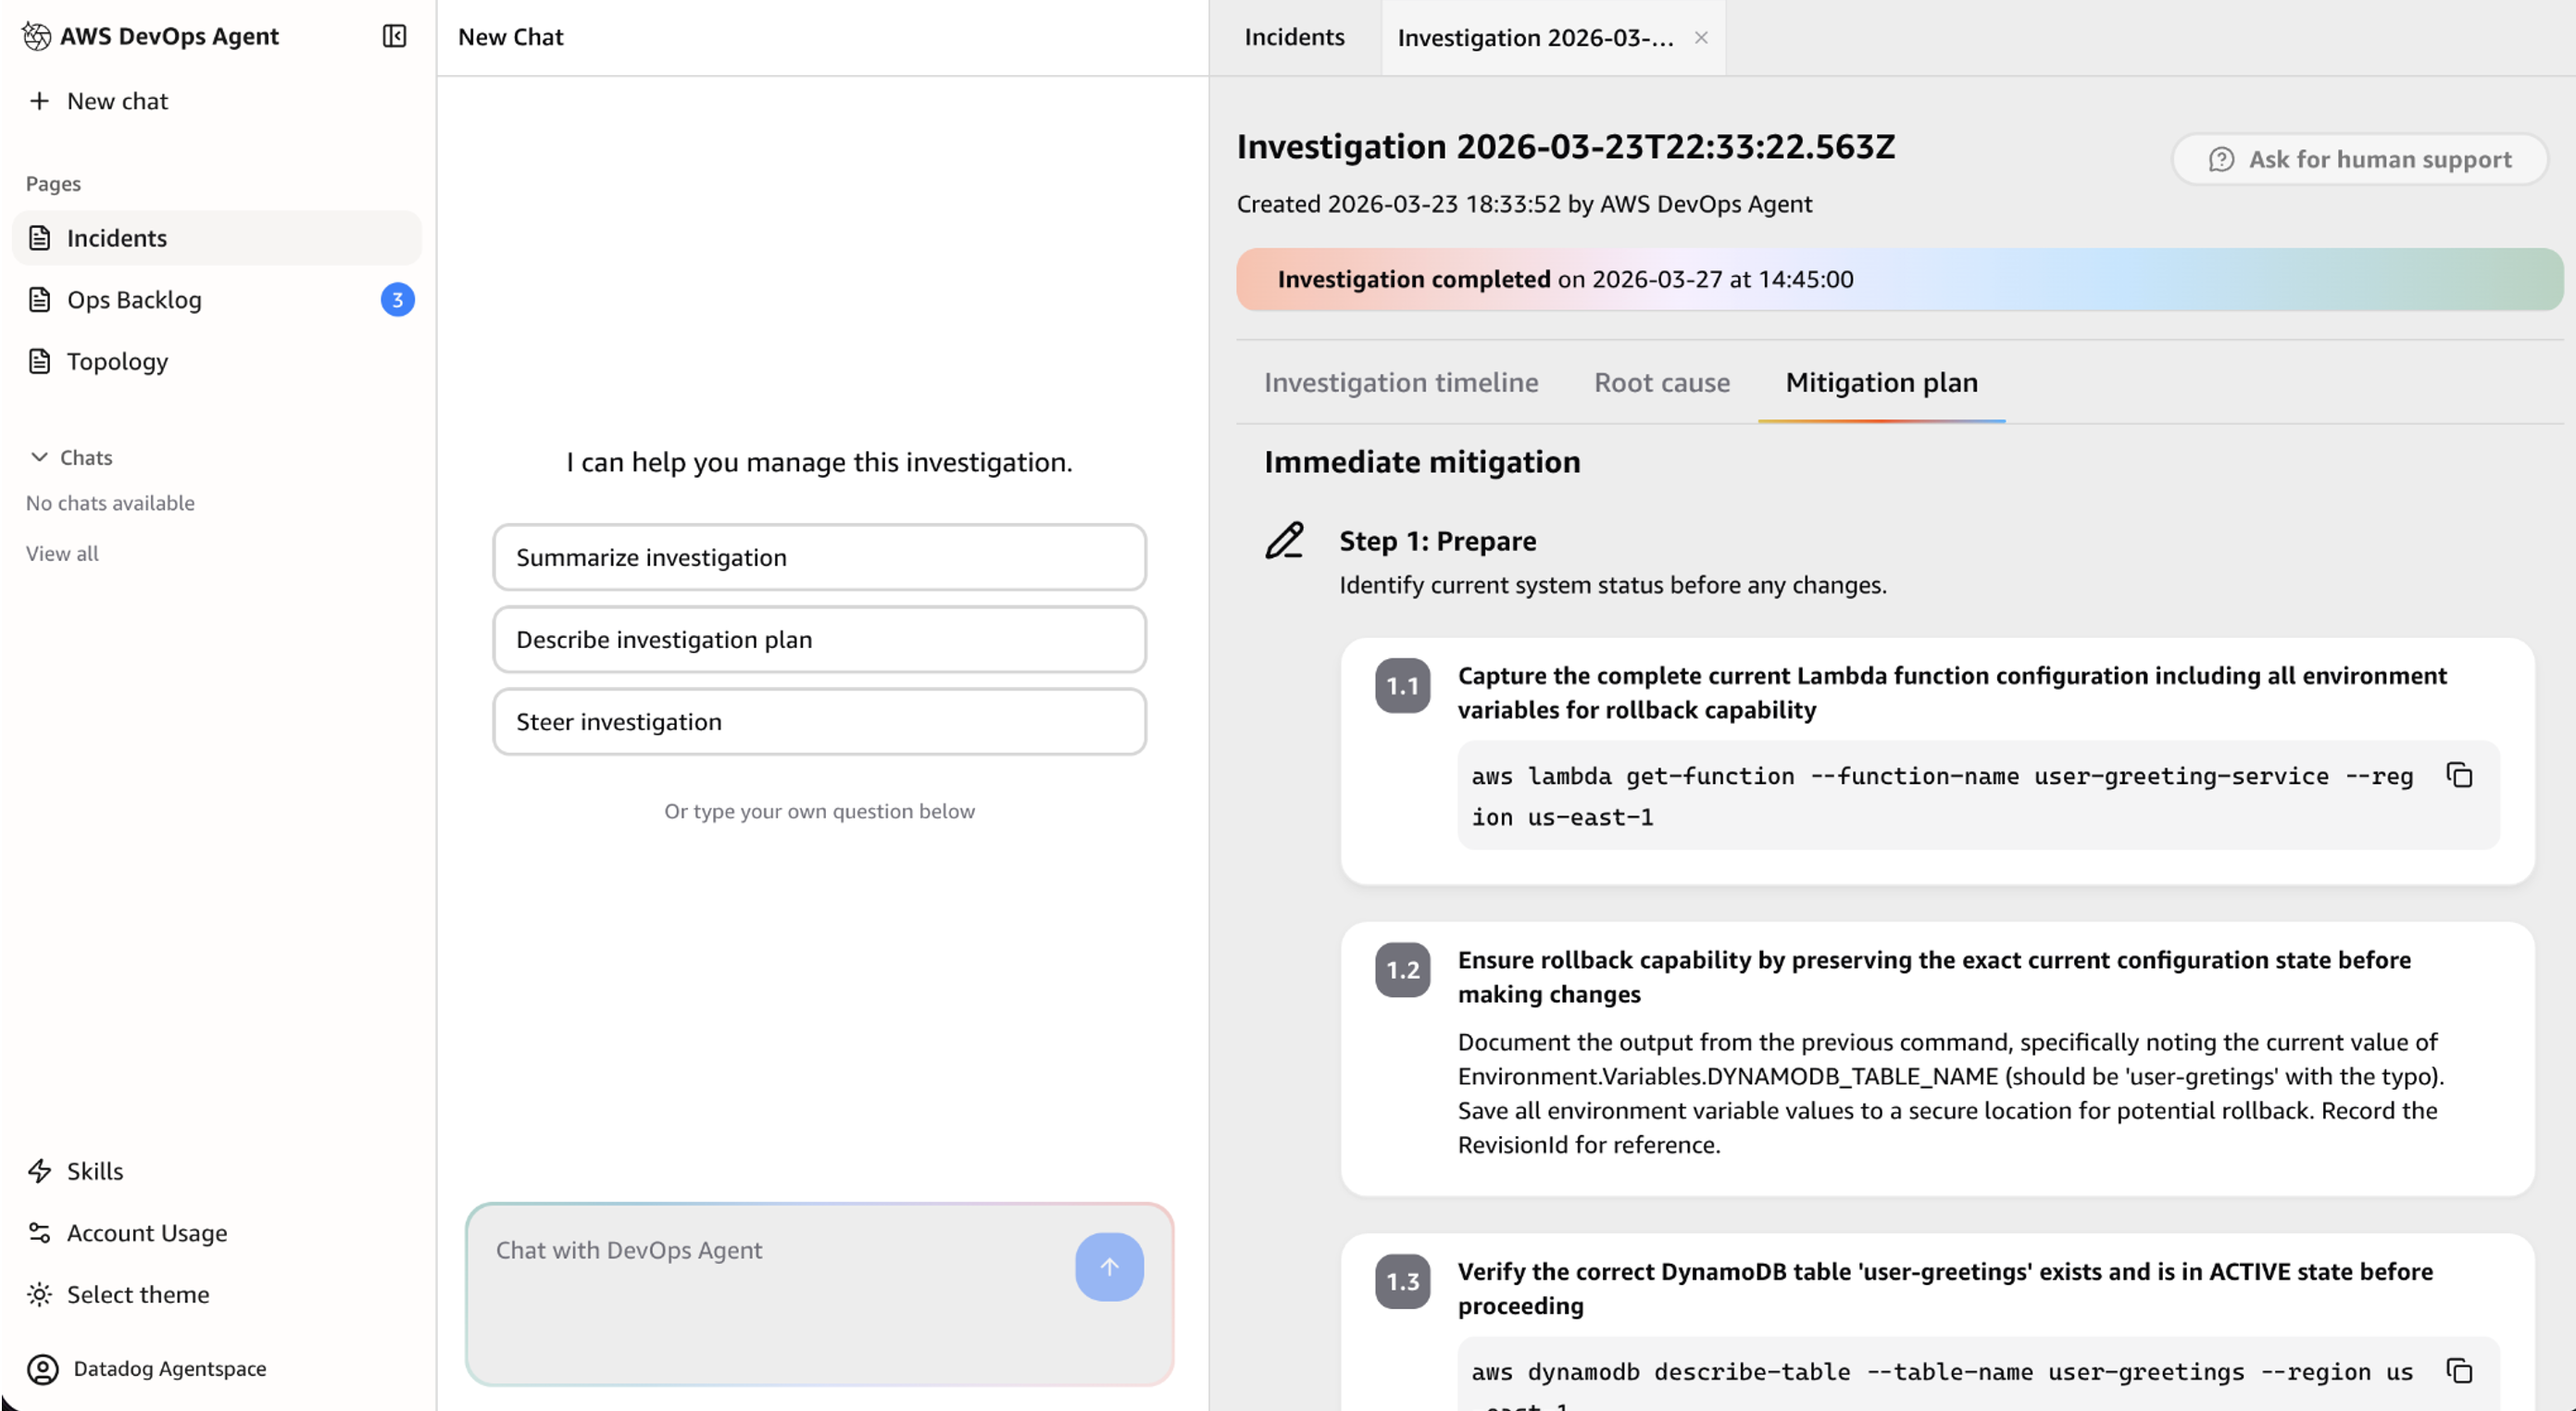
Task: Click Summarize investigation suggestion
Action: point(819,557)
